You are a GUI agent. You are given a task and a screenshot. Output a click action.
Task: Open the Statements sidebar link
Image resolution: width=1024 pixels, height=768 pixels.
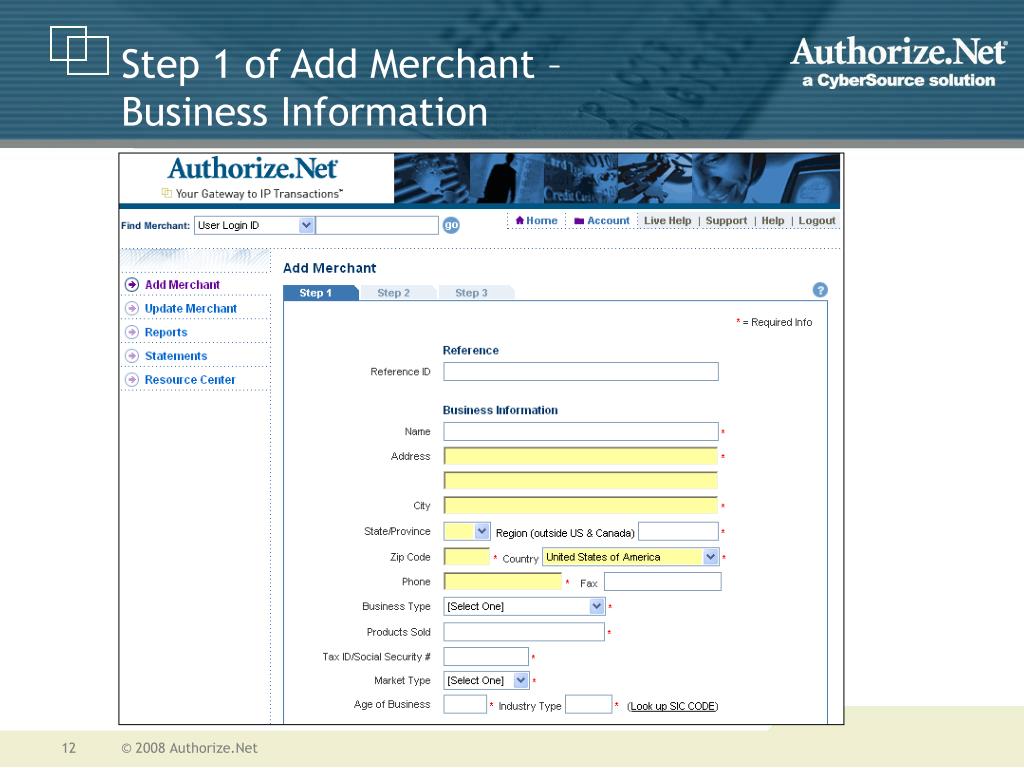coord(176,356)
